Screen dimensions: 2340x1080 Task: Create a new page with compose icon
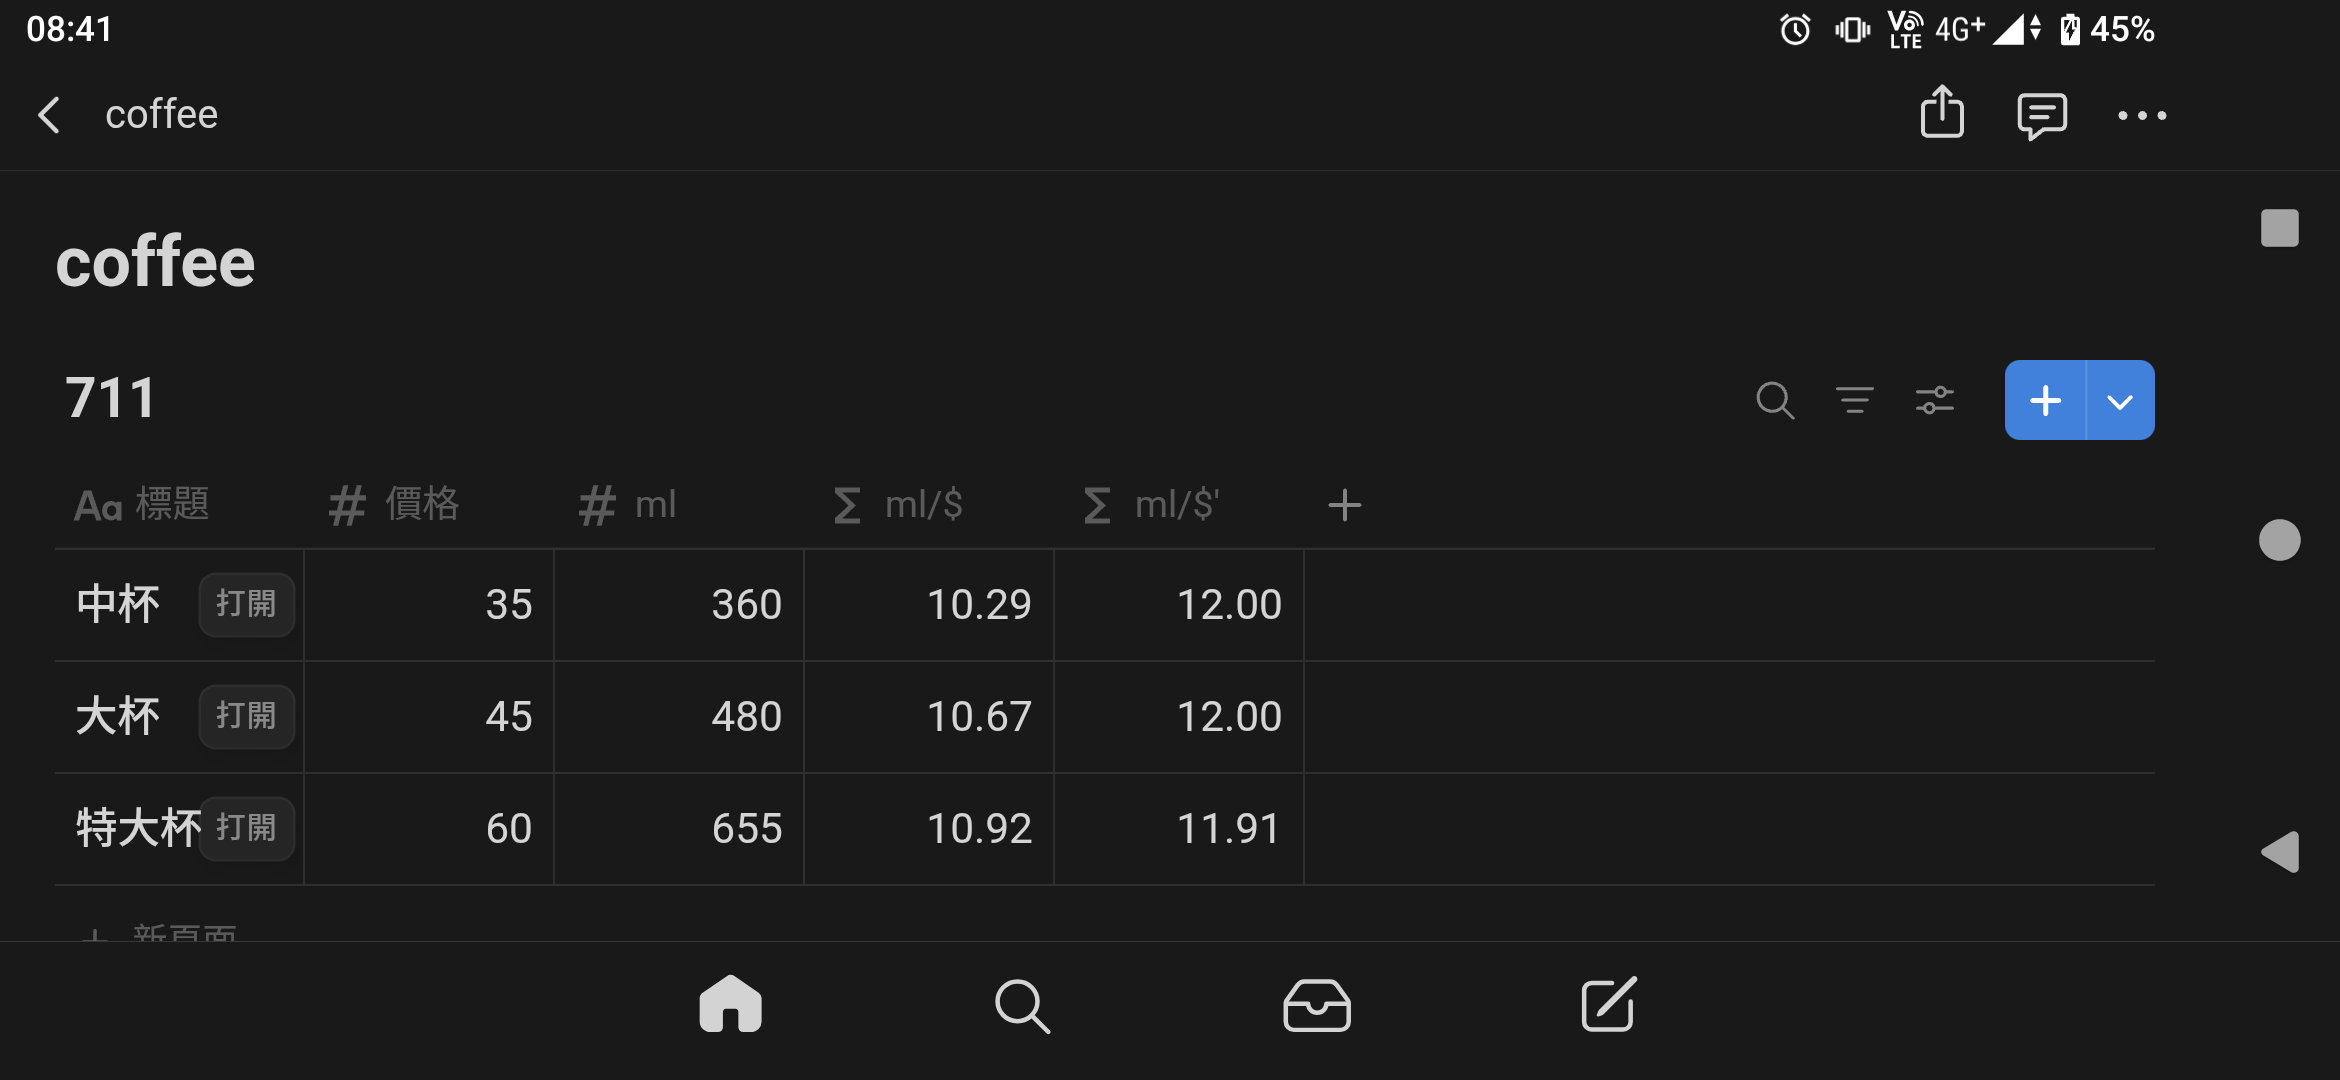[1609, 1004]
